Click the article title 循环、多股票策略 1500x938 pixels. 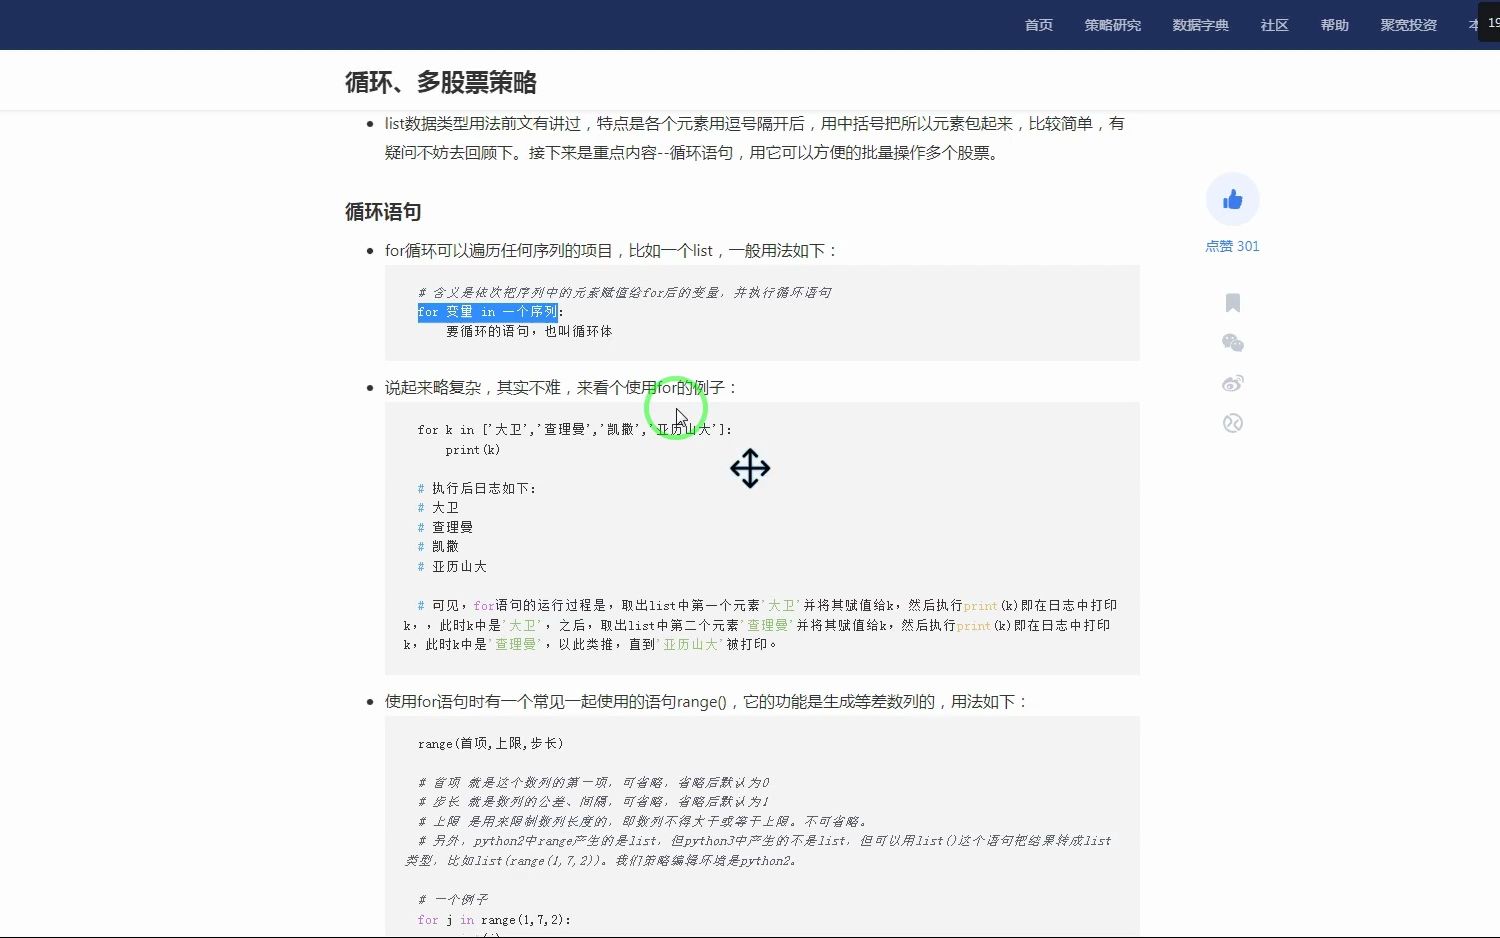[x=441, y=82]
